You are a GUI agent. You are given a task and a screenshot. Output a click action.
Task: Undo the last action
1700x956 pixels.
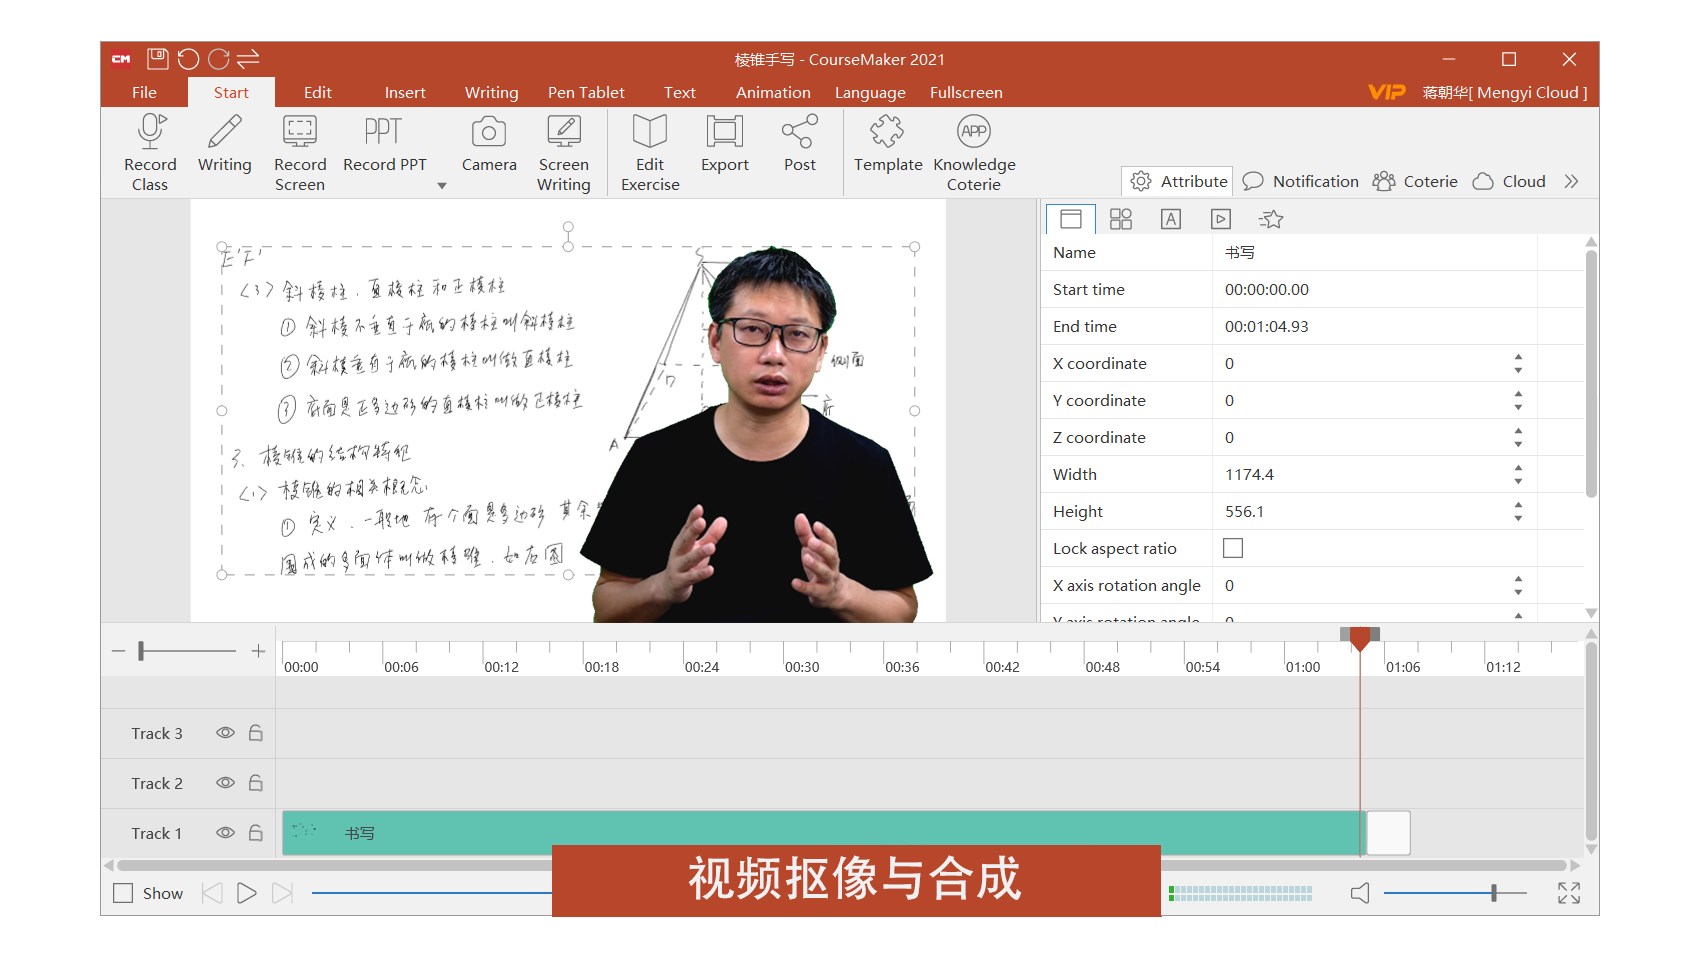pos(188,59)
